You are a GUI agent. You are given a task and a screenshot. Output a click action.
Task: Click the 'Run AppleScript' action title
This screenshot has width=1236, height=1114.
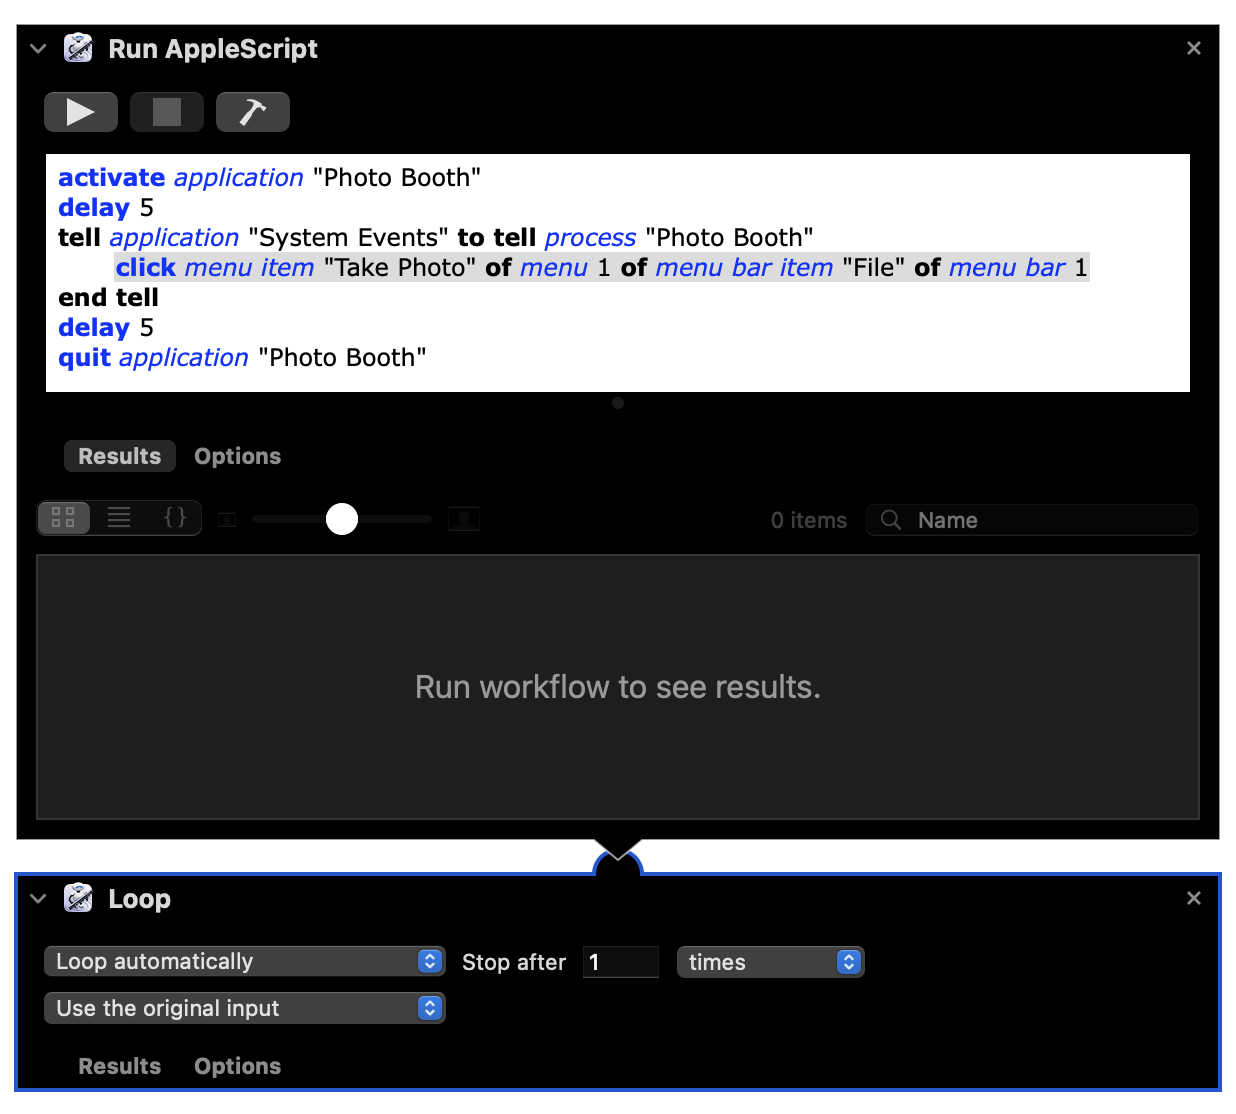point(213,49)
